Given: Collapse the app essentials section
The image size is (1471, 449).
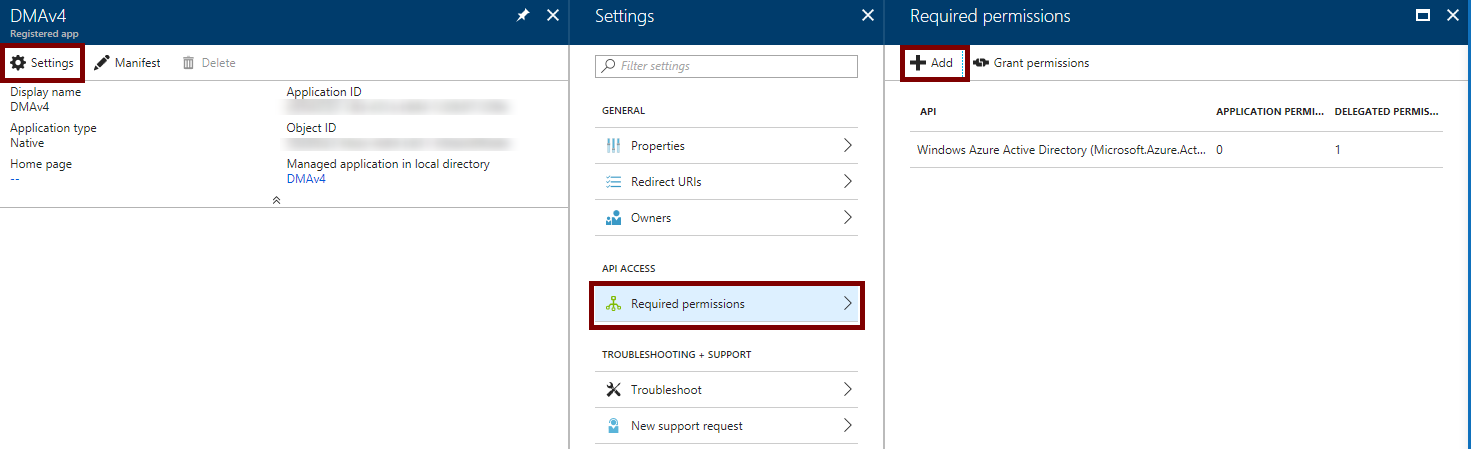Looking at the screenshot, I should [277, 200].
